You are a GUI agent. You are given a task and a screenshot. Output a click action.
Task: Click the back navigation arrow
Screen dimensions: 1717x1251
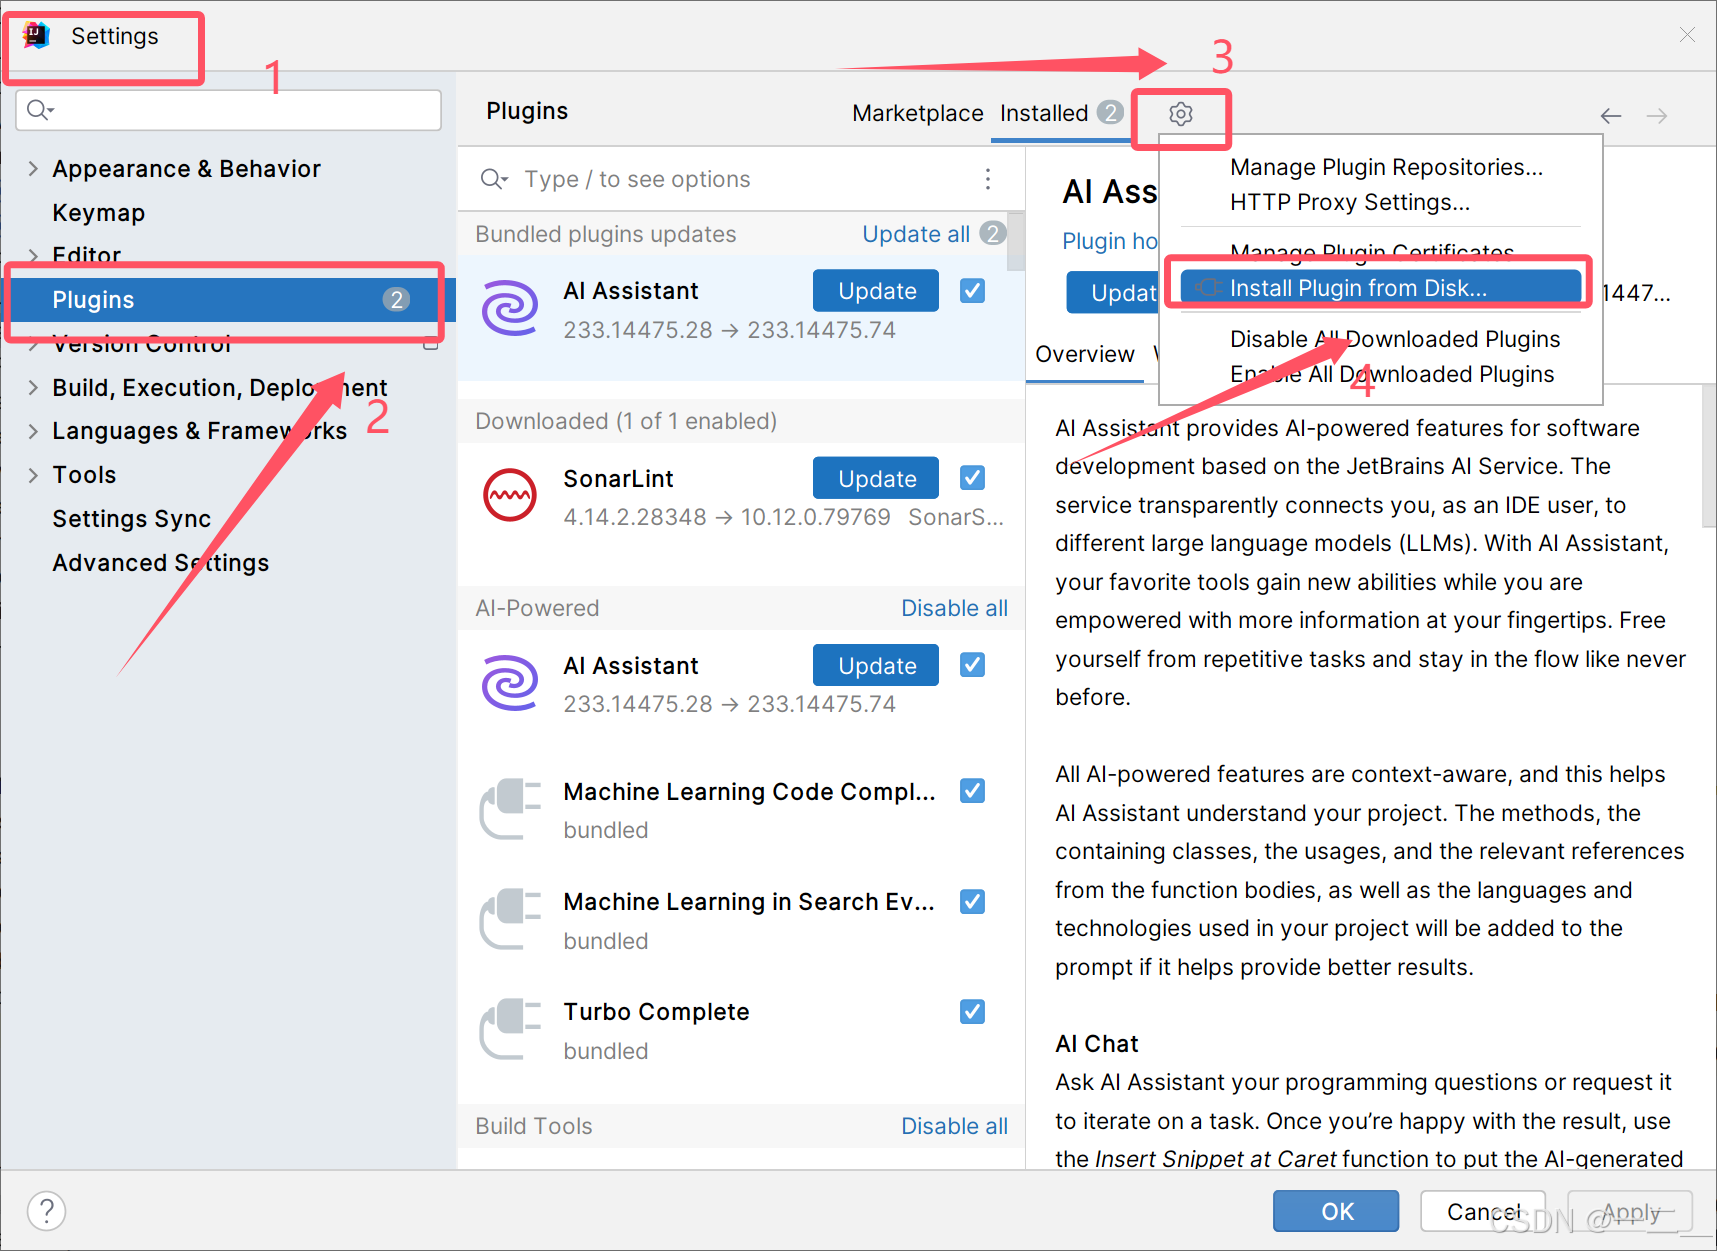[x=1611, y=116]
